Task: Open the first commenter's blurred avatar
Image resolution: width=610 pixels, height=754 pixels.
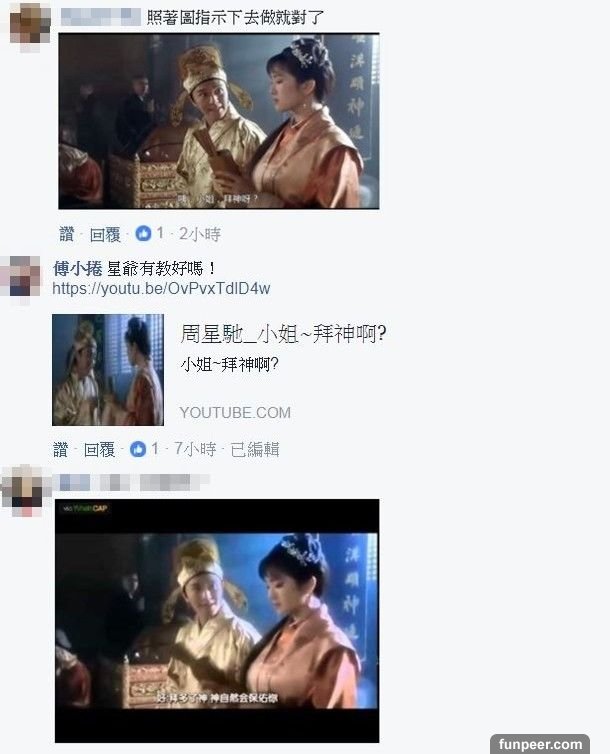Action: [x=30, y=24]
